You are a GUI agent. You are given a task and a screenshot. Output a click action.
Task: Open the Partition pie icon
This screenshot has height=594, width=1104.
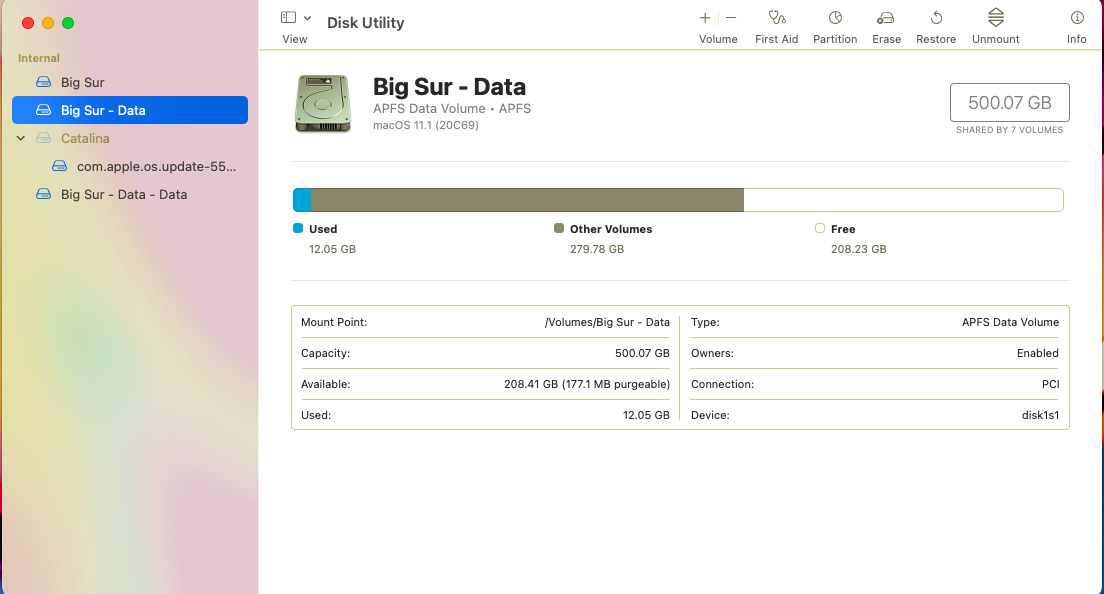tap(835, 18)
